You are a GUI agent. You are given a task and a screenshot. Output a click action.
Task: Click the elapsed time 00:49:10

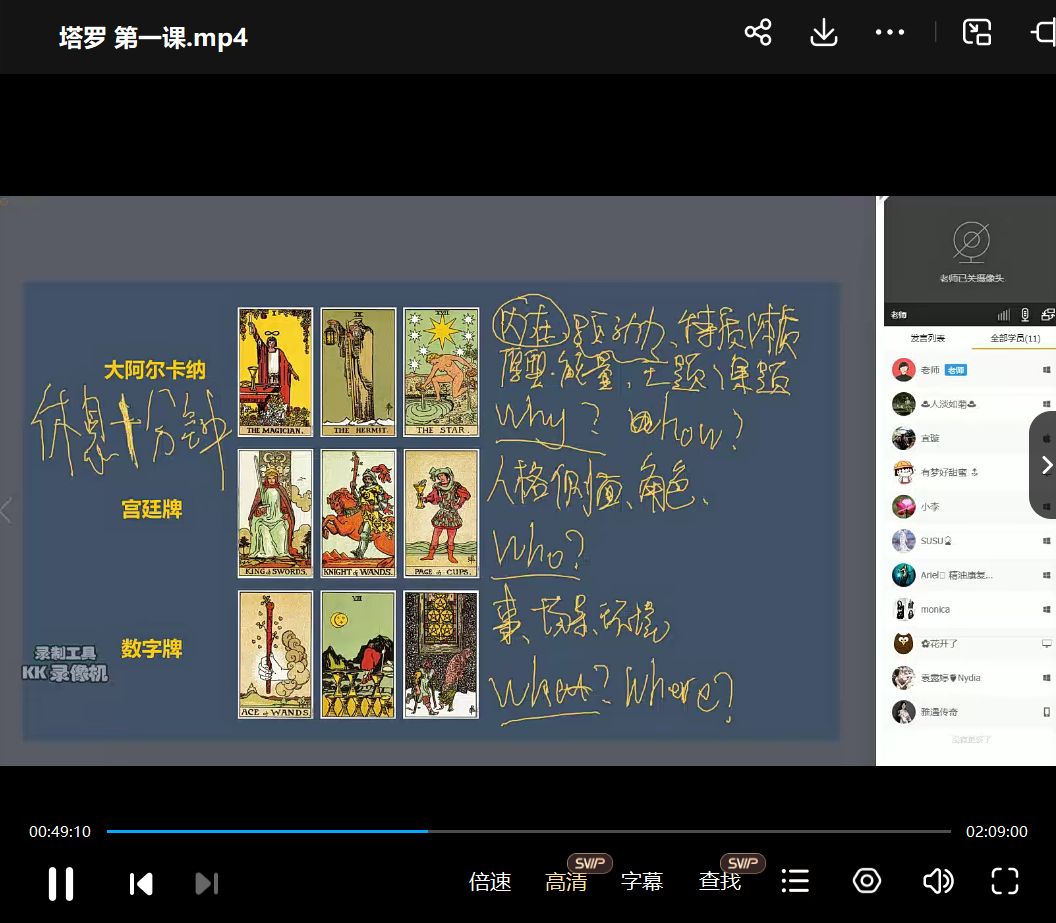tap(60, 831)
